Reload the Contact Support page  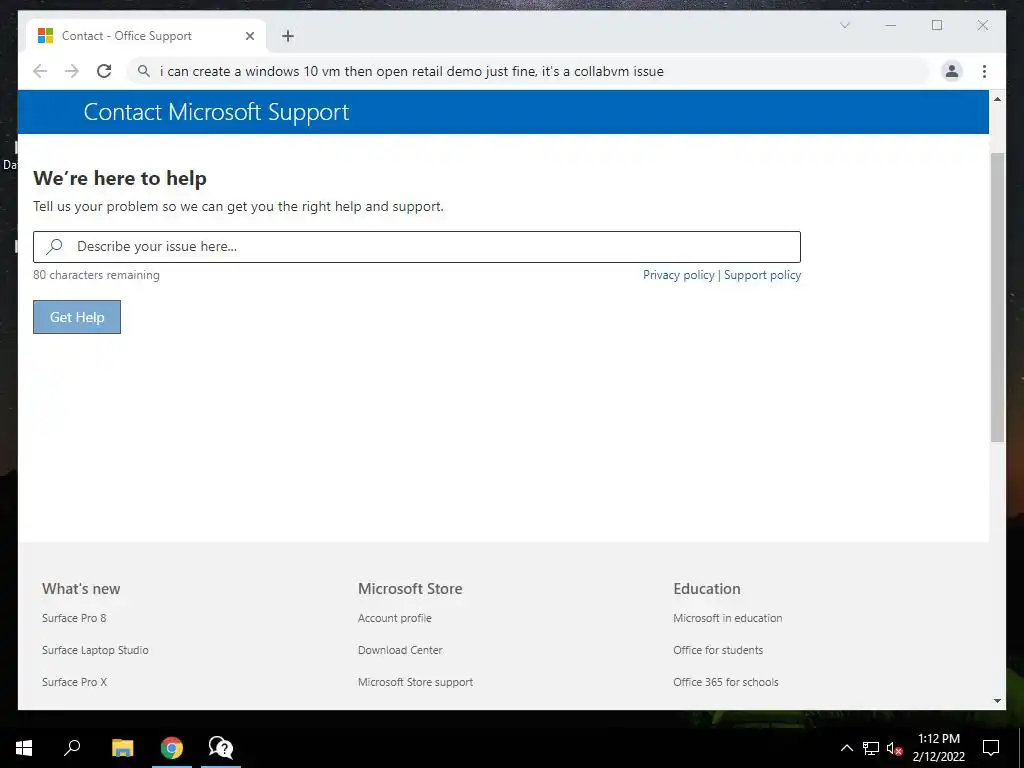click(x=104, y=71)
